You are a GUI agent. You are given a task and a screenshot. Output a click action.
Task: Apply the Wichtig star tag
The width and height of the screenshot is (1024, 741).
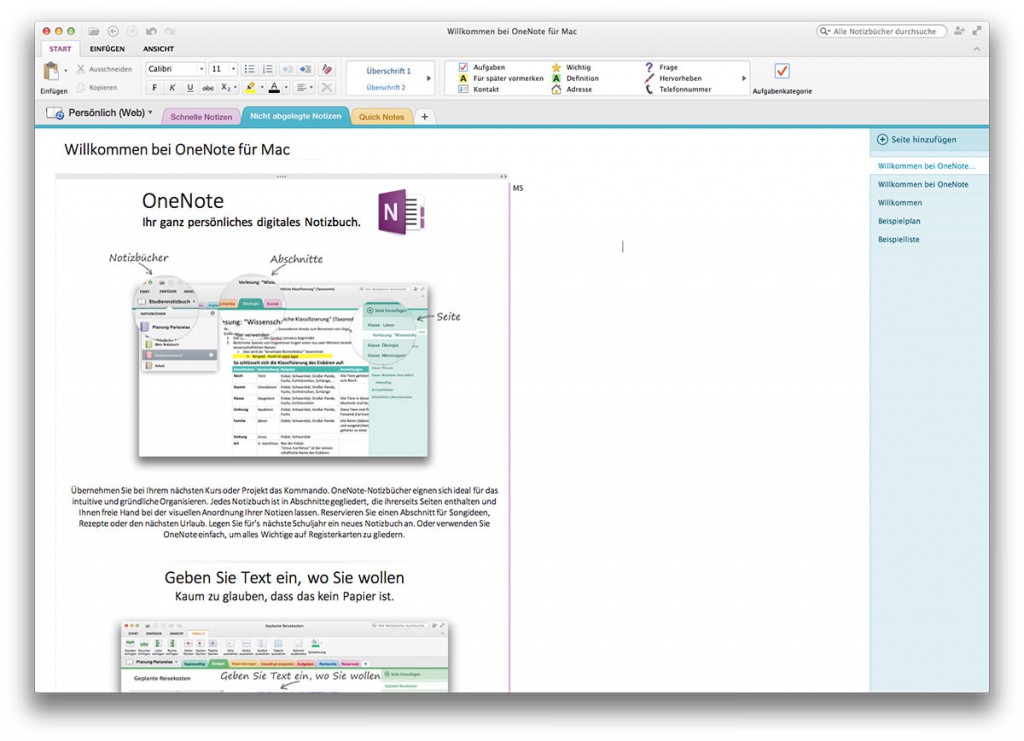(556, 67)
